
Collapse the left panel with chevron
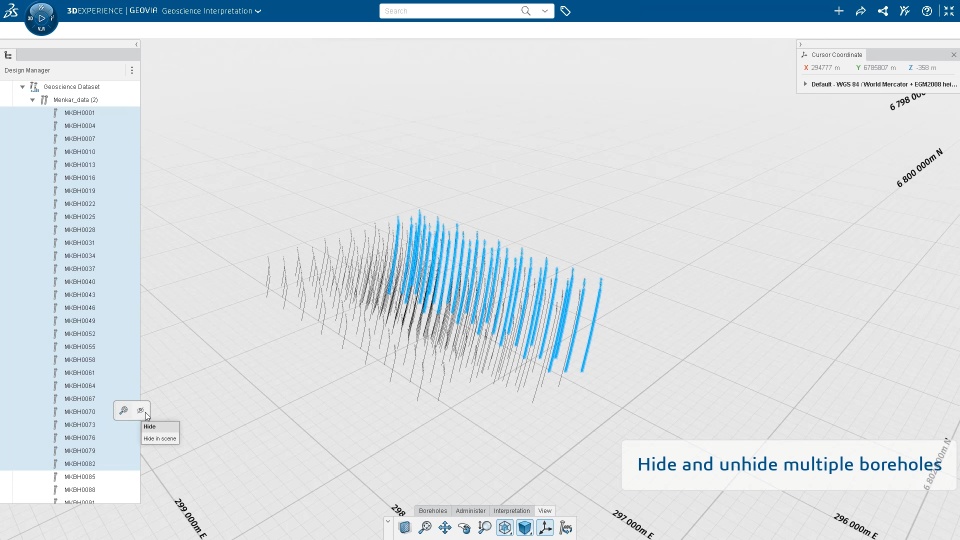(136, 44)
